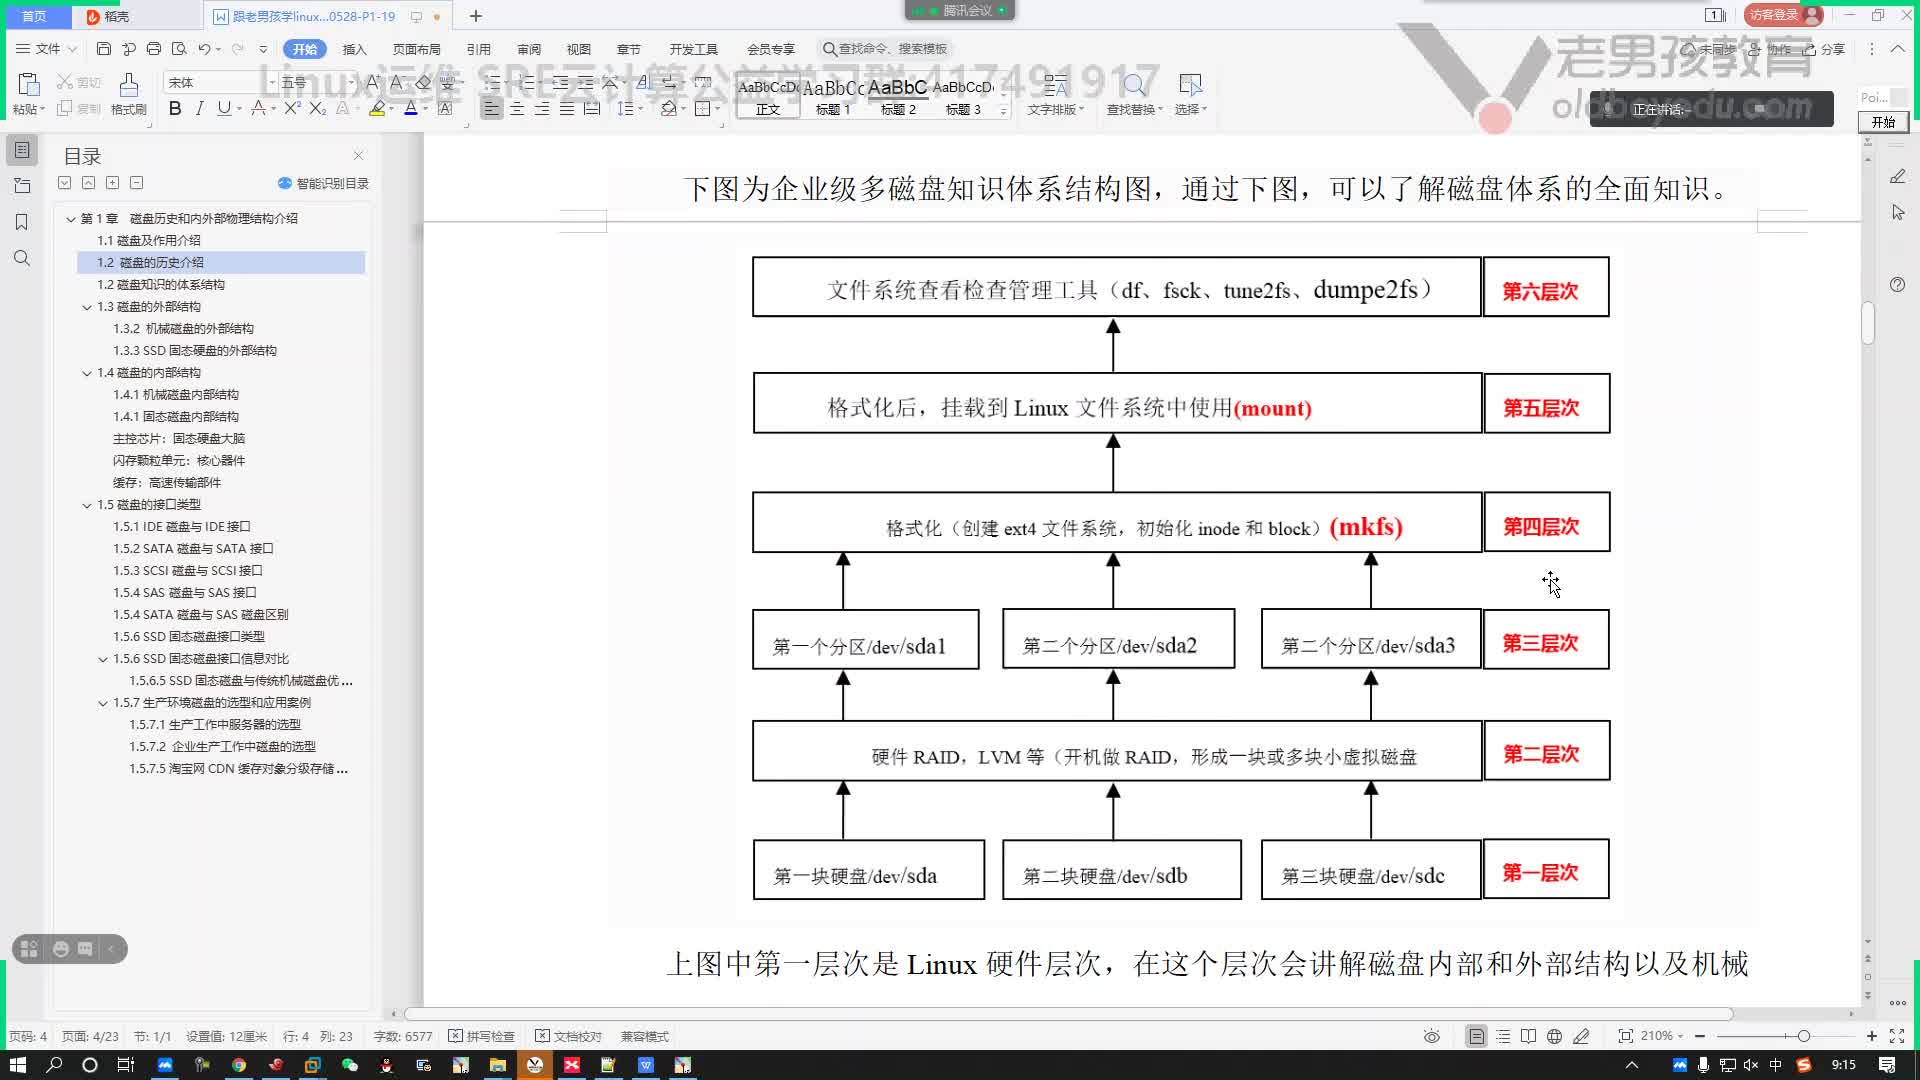
Task: Open the font name dropdown (宋体)
Action: click(272, 82)
